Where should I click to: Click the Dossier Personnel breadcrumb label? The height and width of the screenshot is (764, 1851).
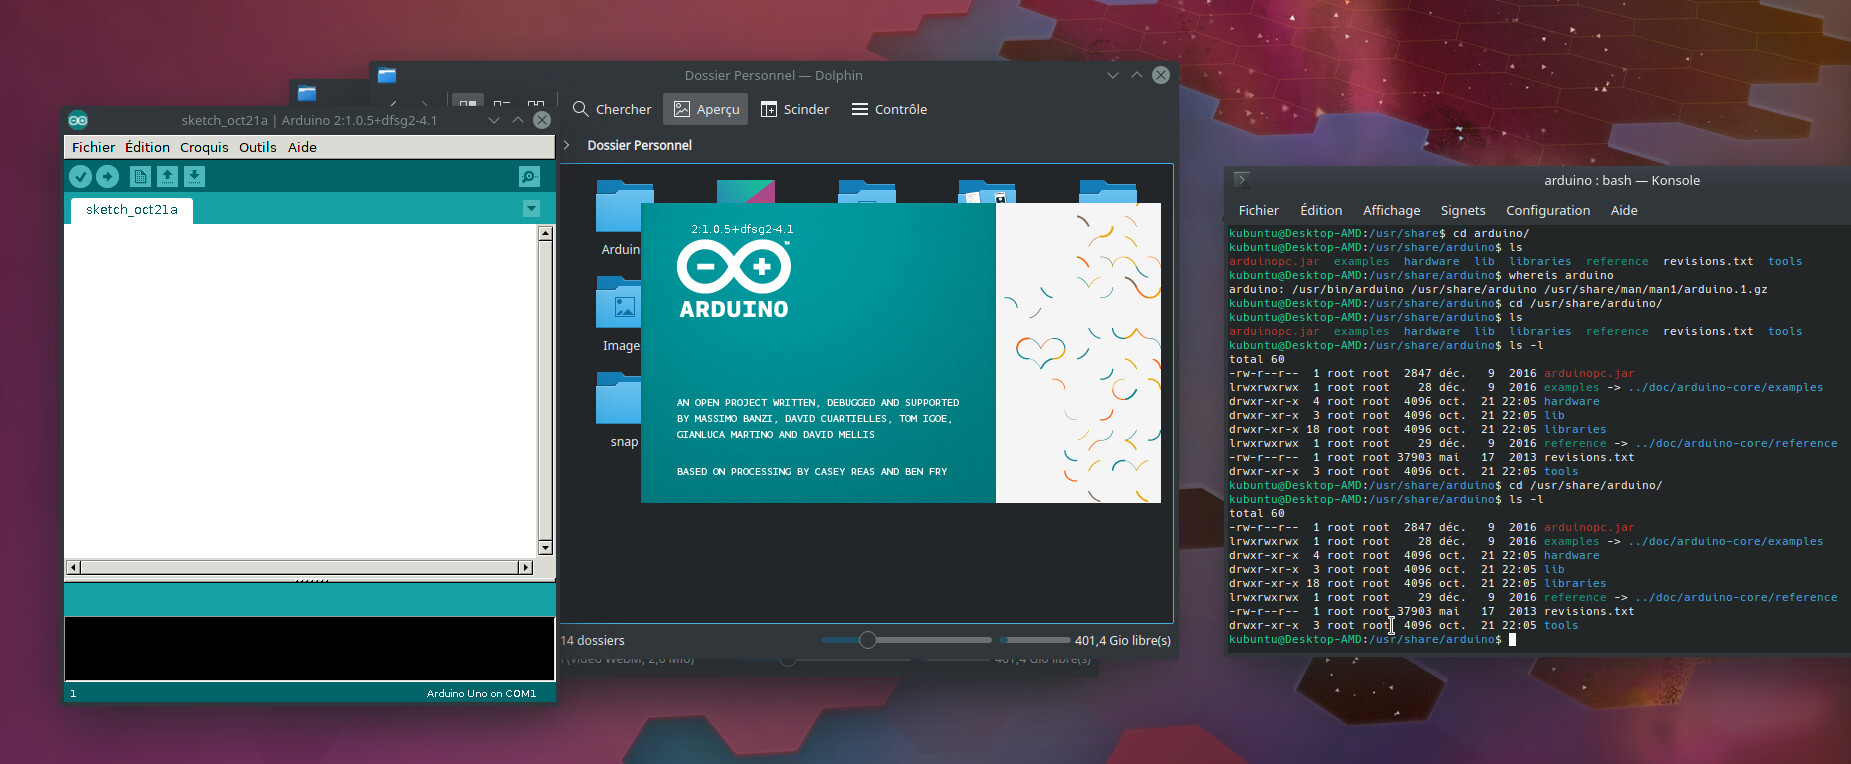(x=639, y=145)
